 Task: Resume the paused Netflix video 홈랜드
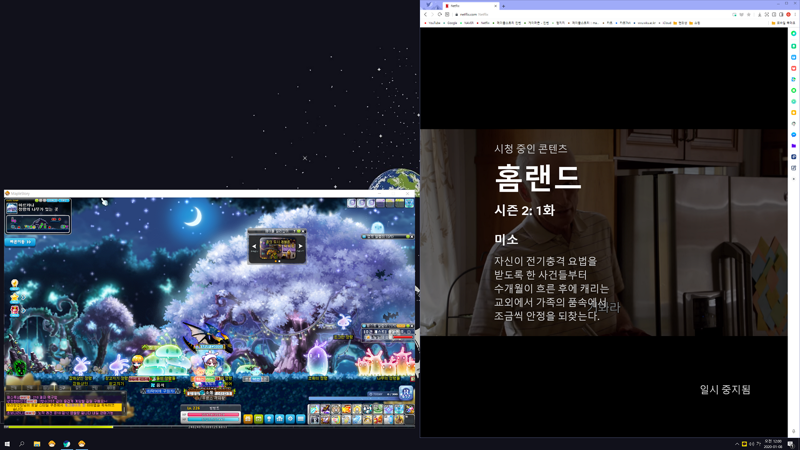click(x=604, y=232)
